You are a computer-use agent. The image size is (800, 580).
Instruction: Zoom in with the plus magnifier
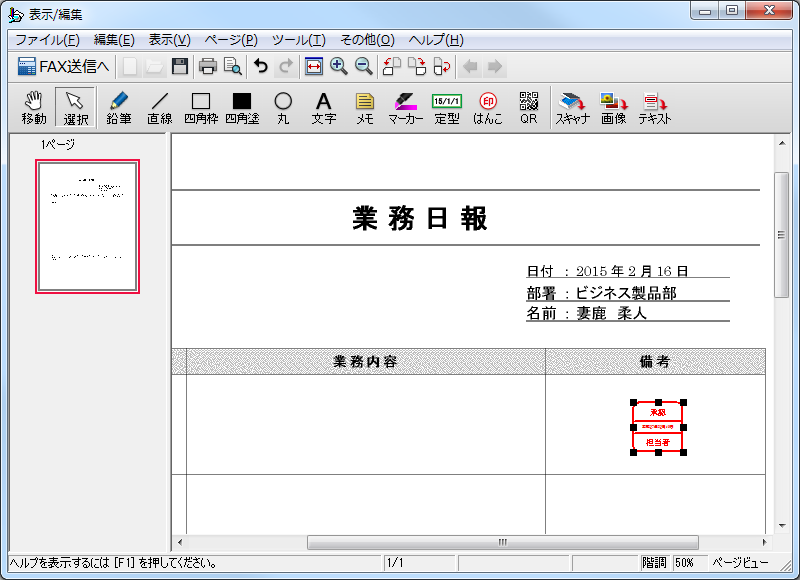(339, 66)
